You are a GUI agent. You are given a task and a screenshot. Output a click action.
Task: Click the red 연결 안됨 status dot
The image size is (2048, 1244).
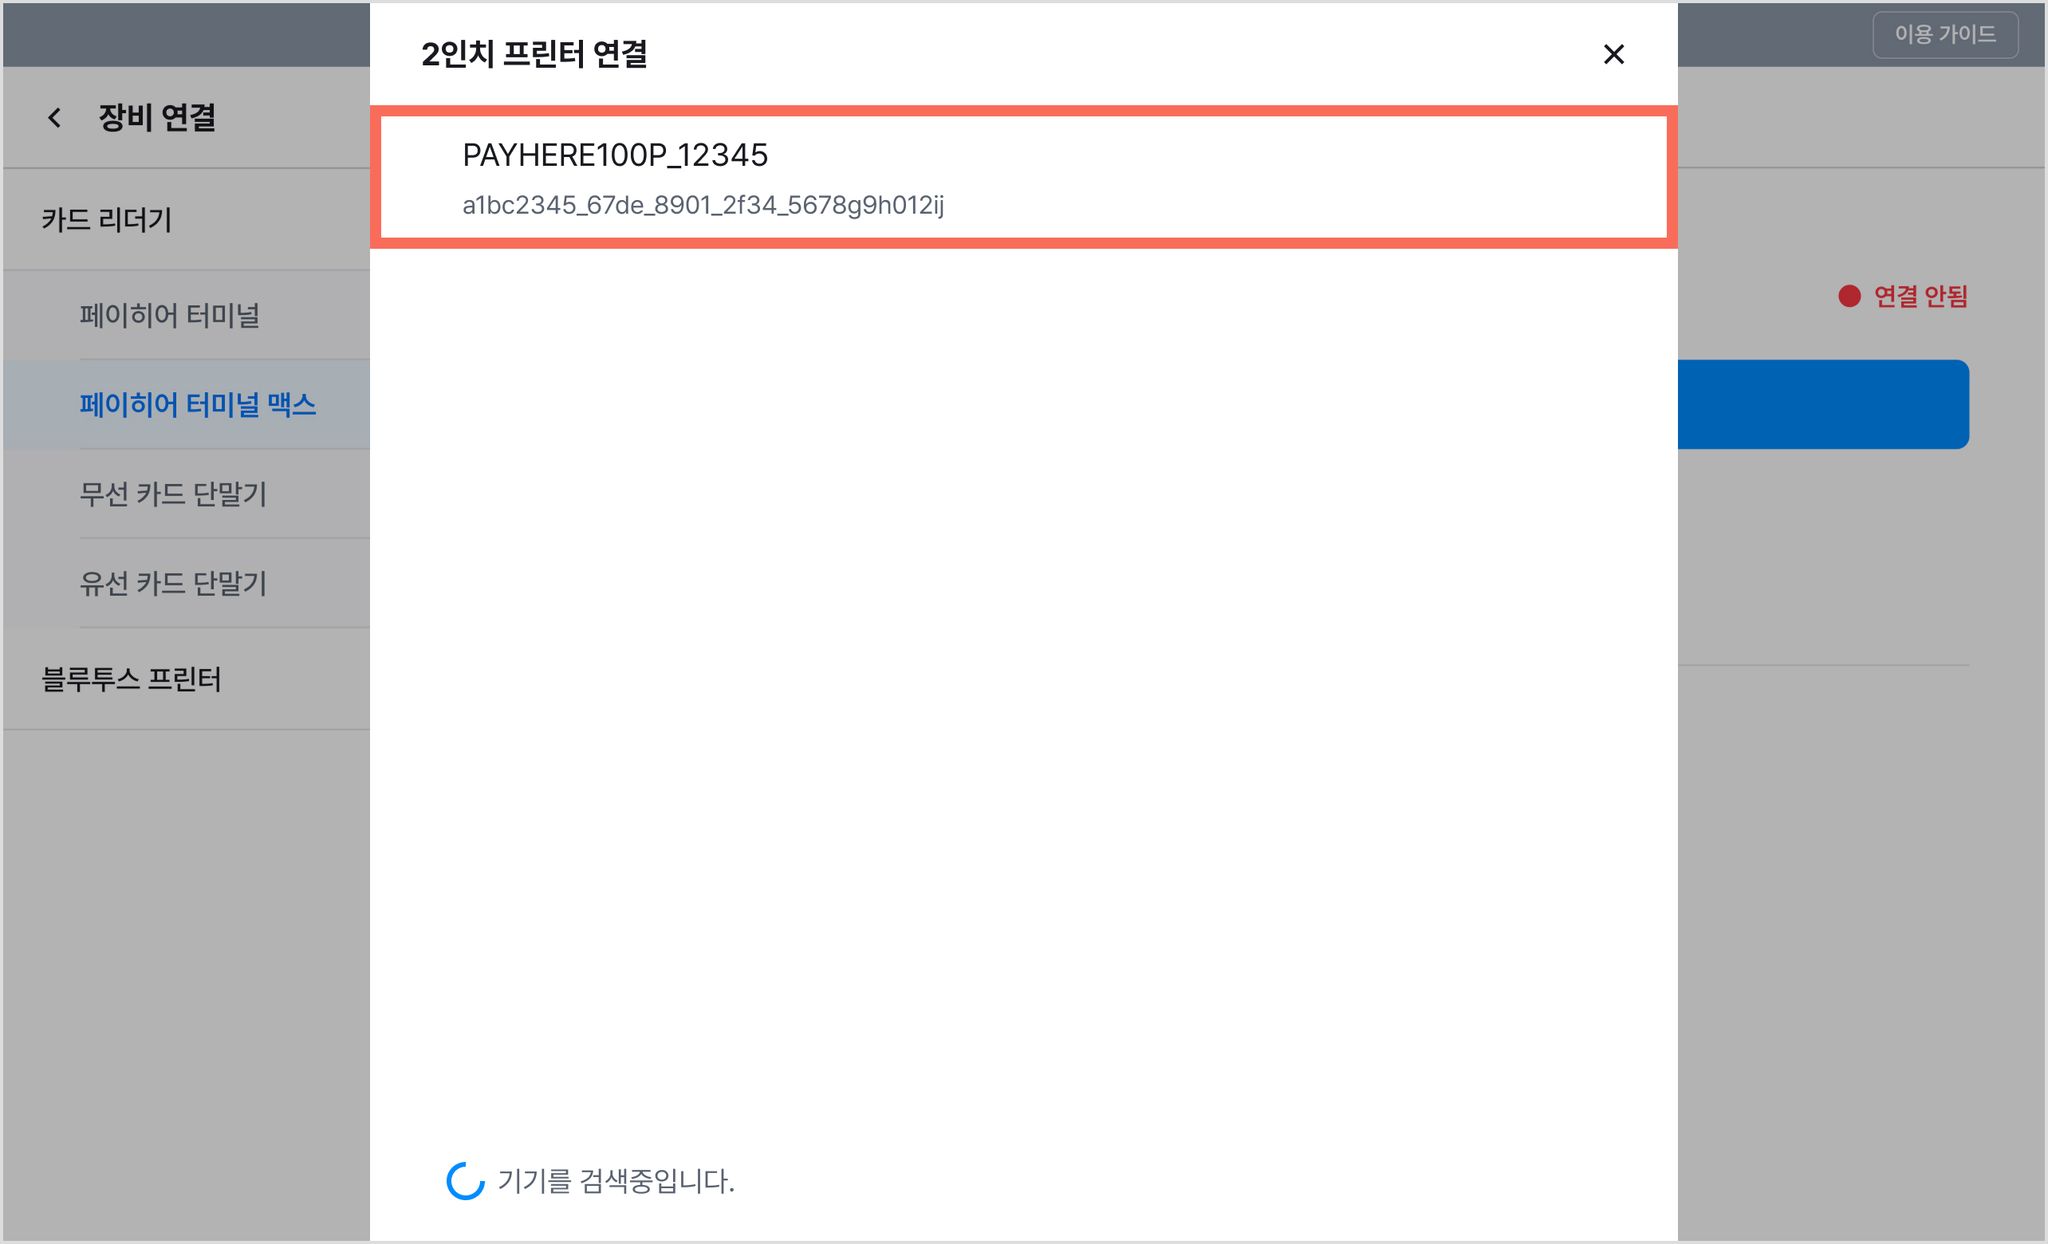(1849, 296)
